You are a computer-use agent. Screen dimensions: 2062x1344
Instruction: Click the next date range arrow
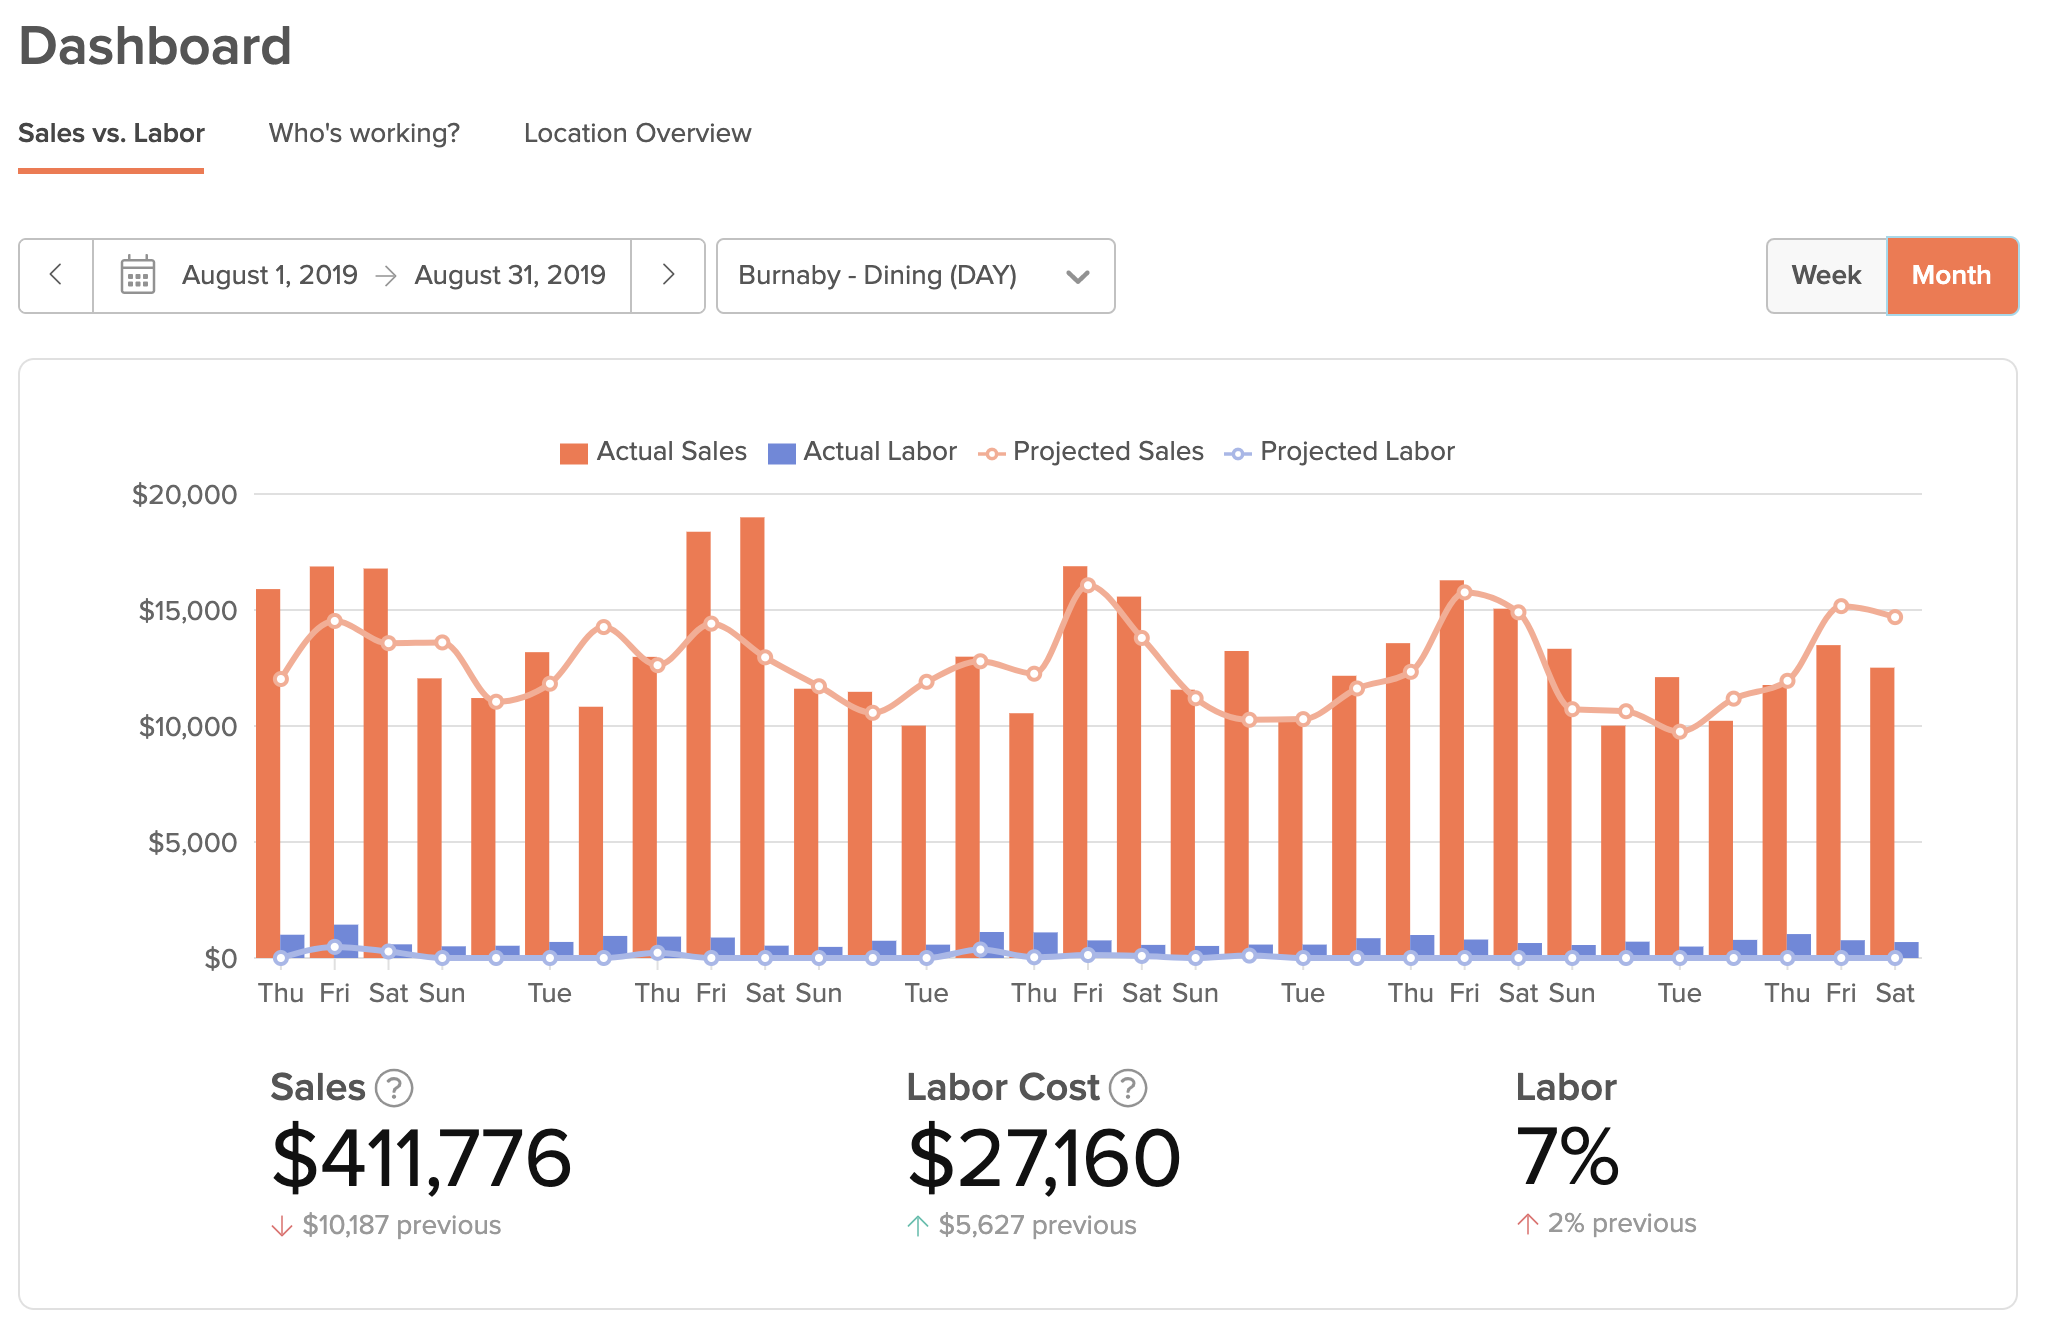click(x=668, y=275)
